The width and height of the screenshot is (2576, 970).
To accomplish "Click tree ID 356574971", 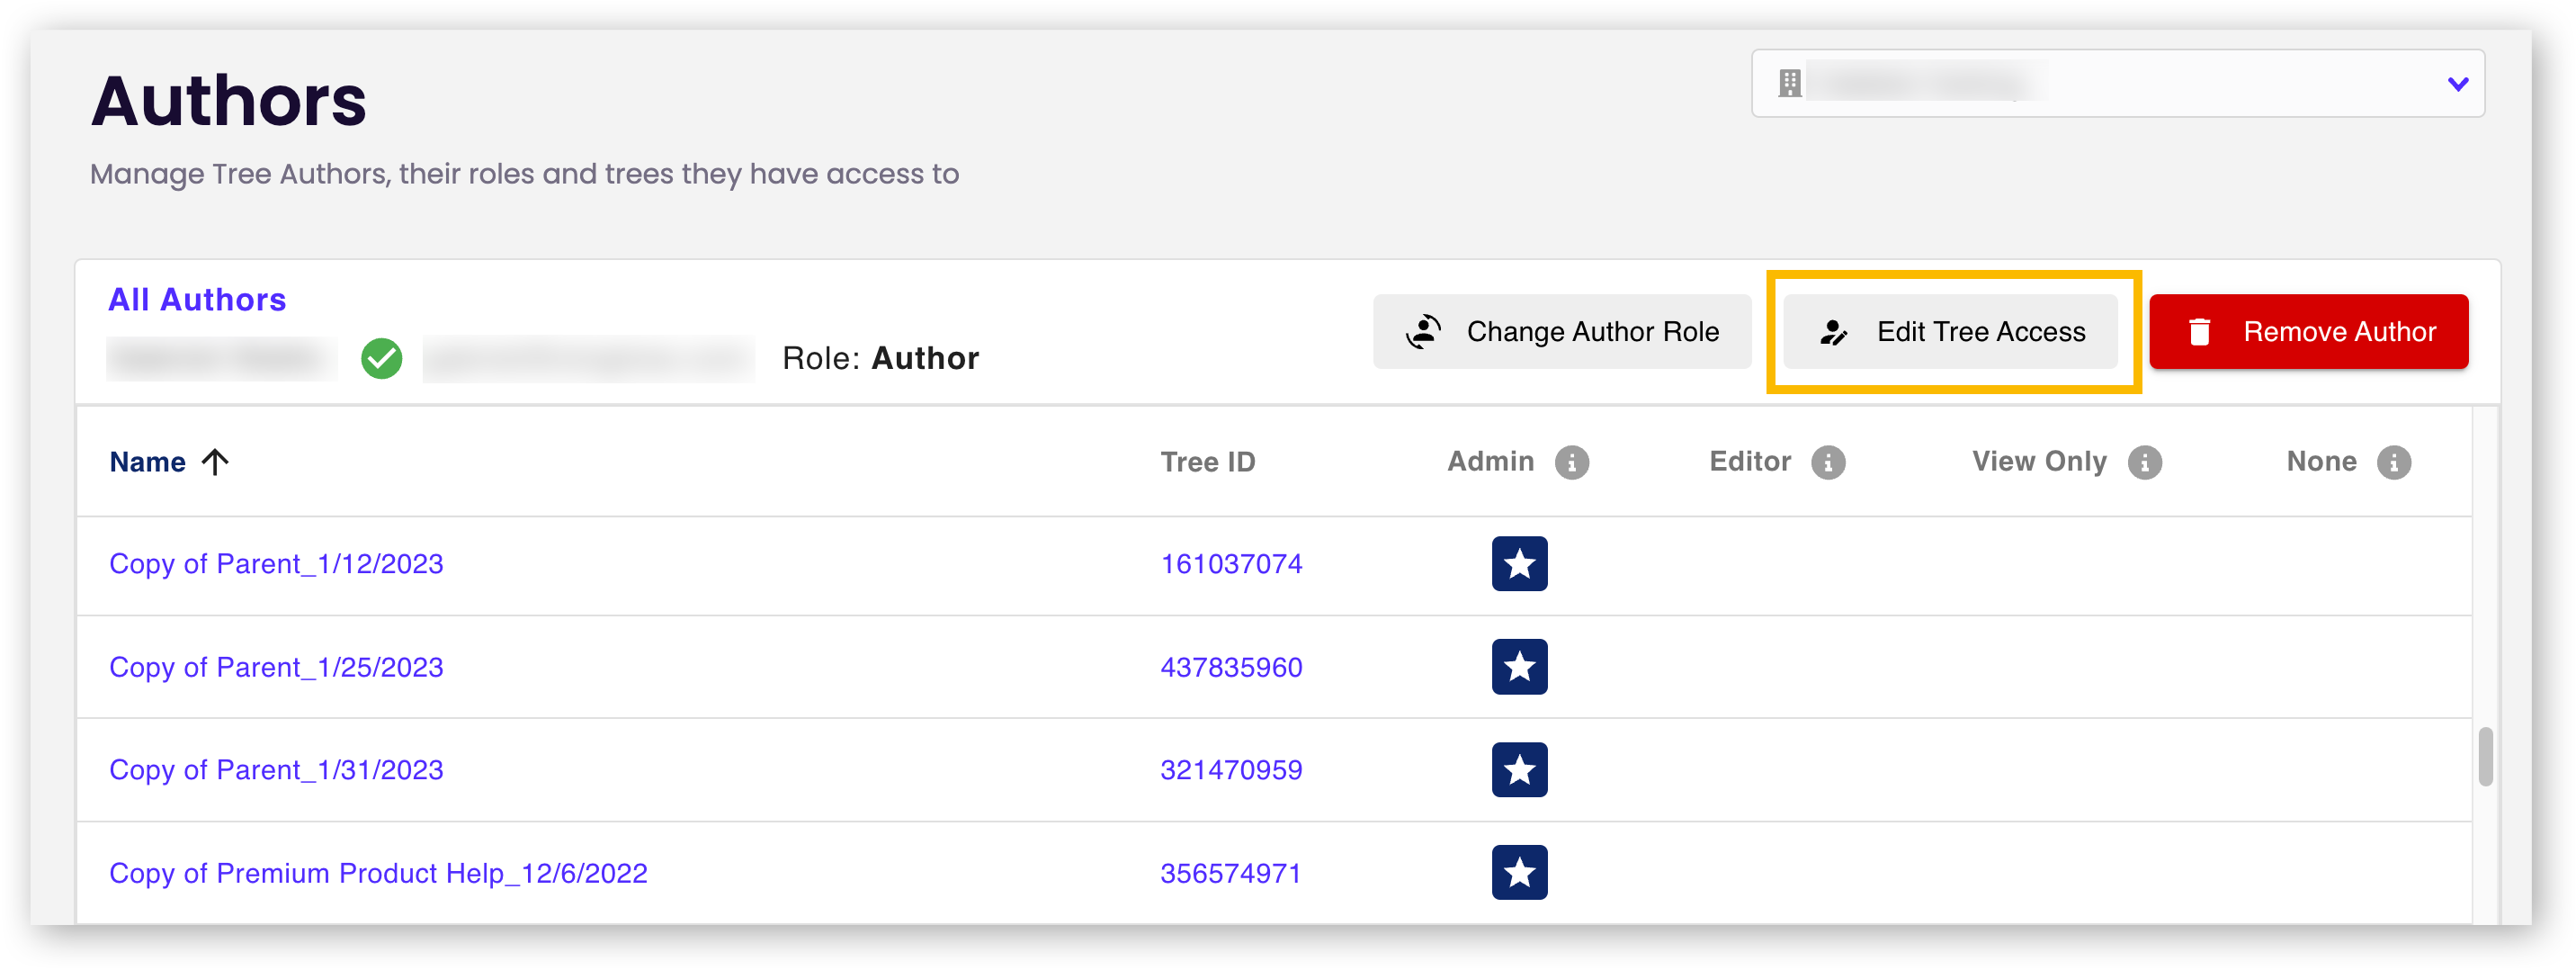I will (x=1231, y=873).
